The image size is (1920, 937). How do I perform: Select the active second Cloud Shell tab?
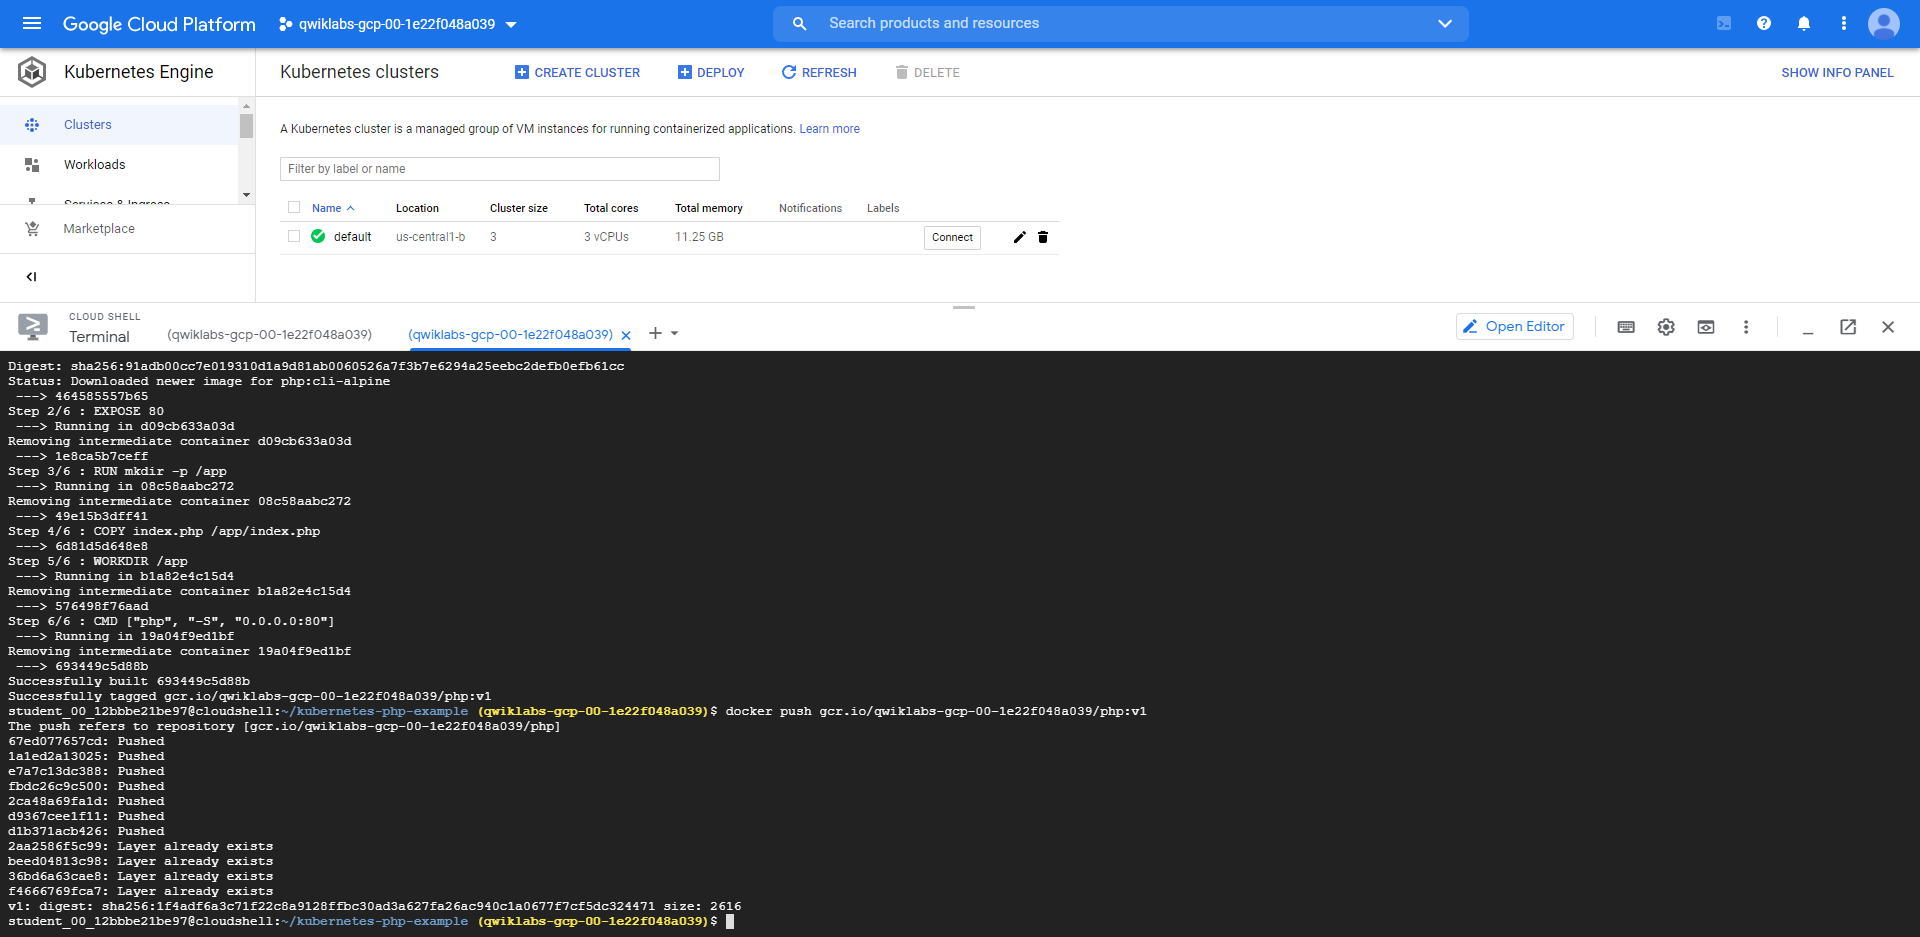pyautogui.click(x=510, y=334)
